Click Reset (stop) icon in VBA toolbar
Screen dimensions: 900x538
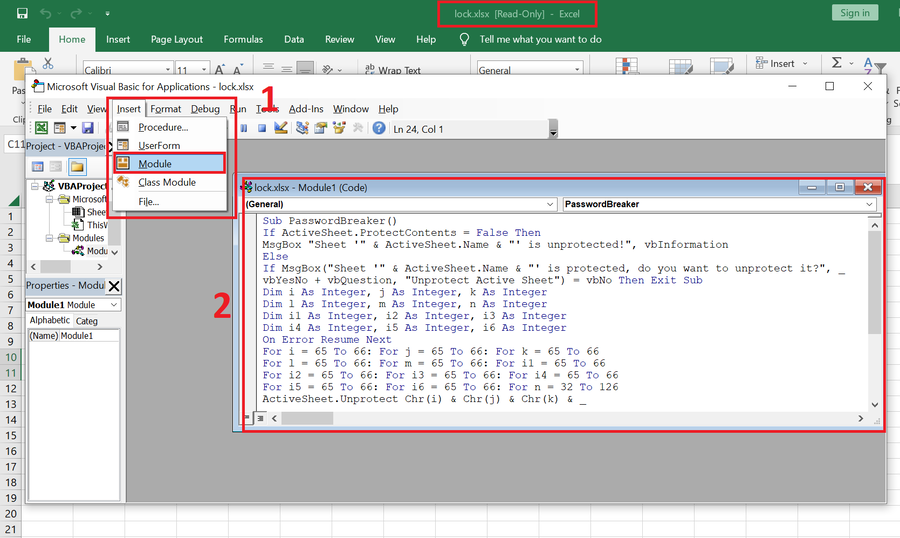(262, 128)
